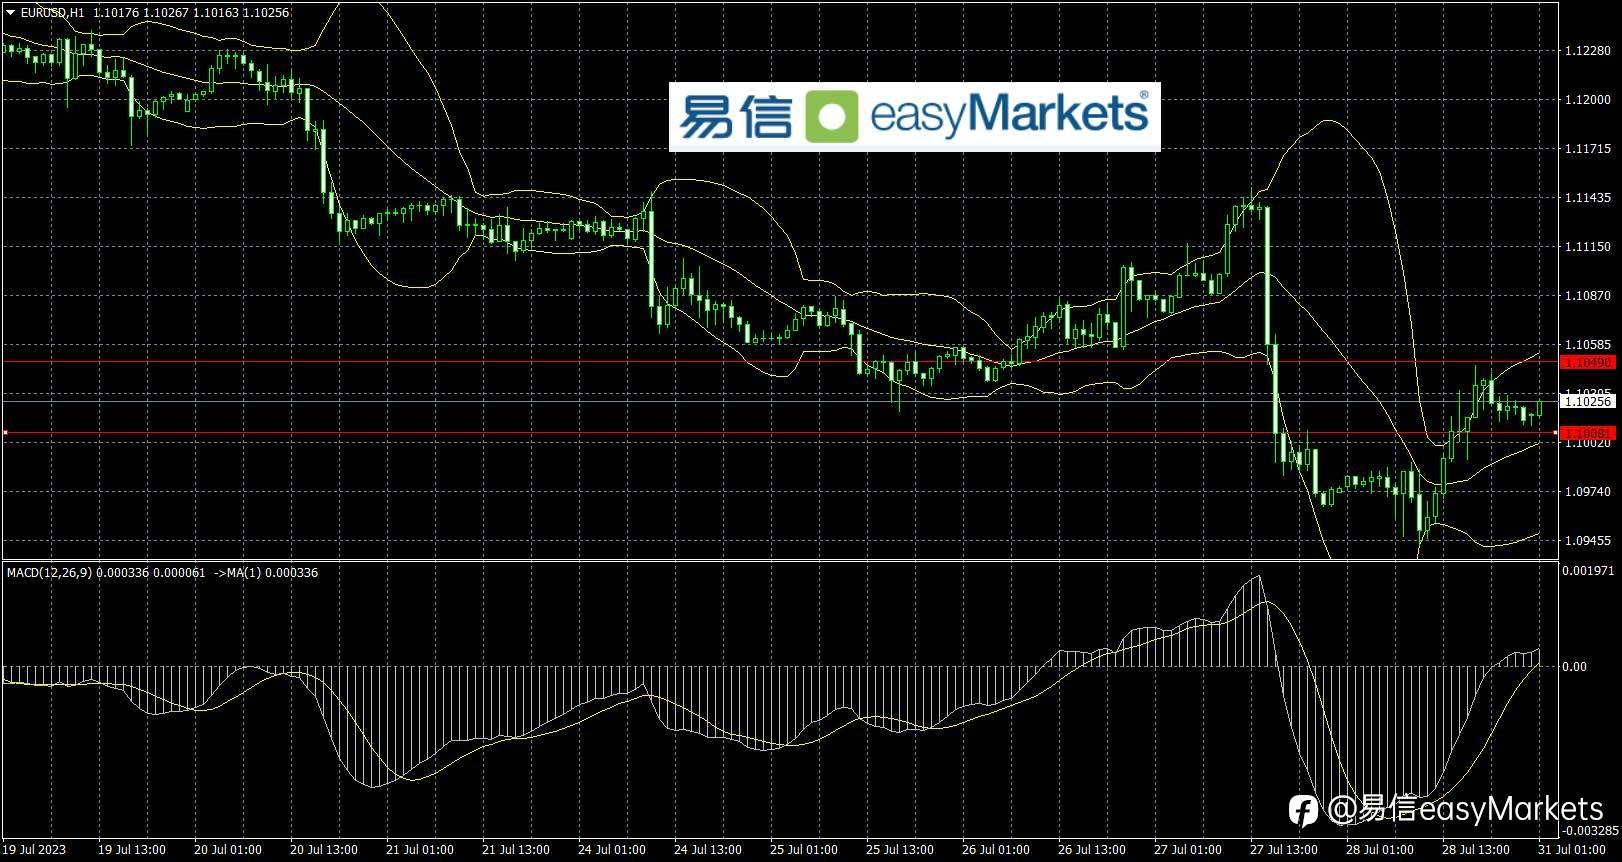Click the 1.09455 price axis label

coord(1587,541)
